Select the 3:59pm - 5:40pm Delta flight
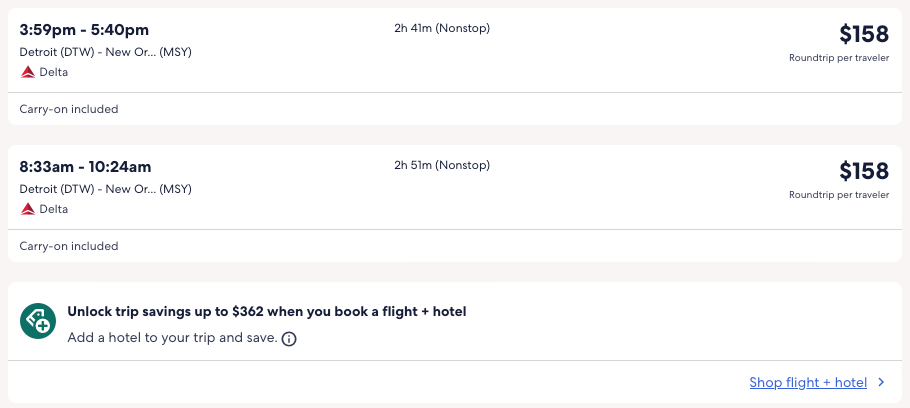Screen dimensions: 910x408 [85, 29]
